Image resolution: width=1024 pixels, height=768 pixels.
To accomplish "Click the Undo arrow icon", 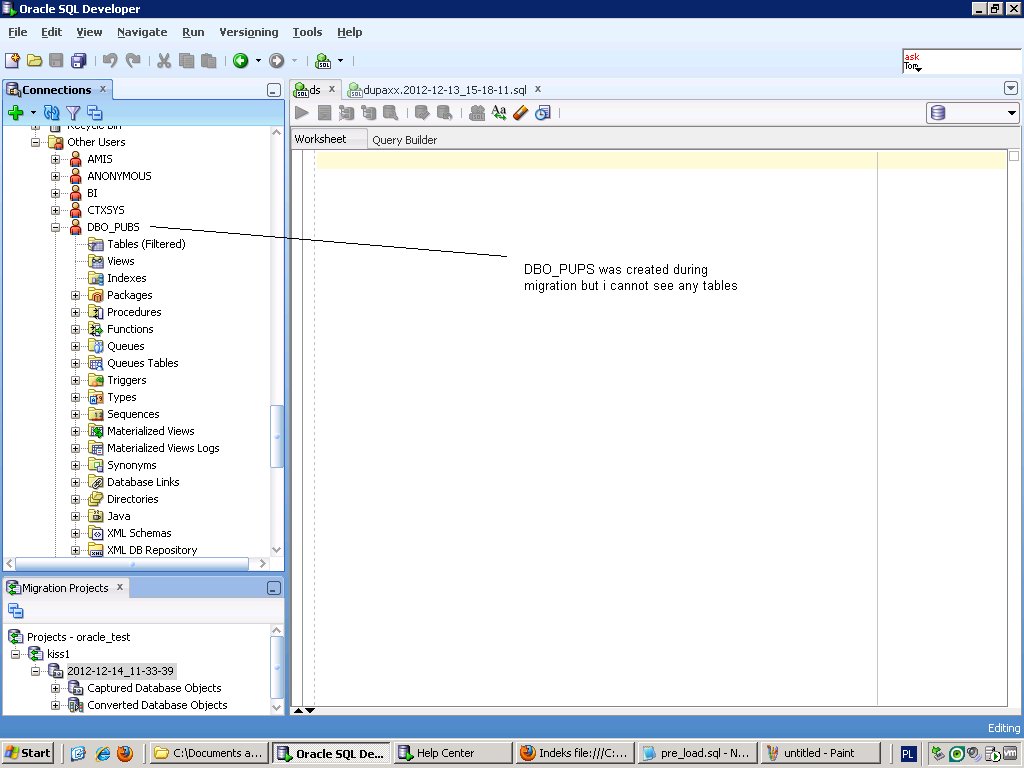I will point(110,61).
